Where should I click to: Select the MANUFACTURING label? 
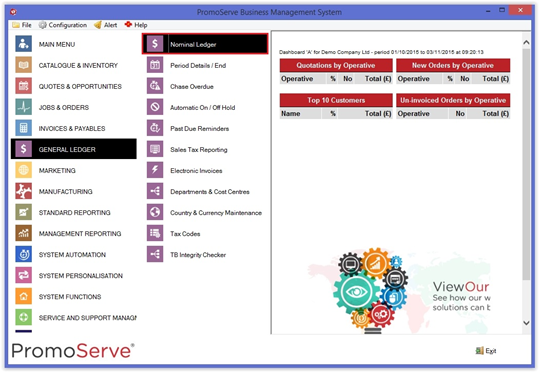(65, 192)
